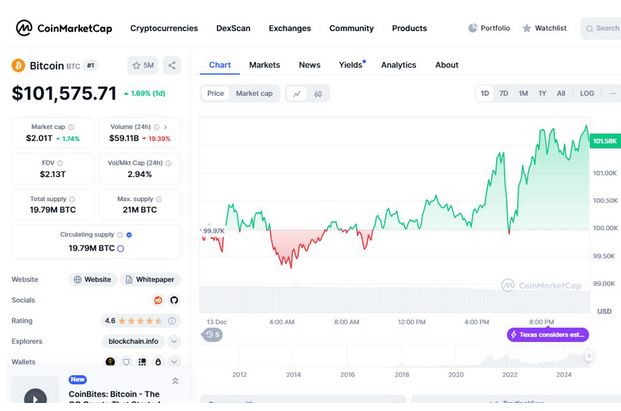Click the share icon next to Bitcoin
621x411 pixels.
(x=172, y=65)
